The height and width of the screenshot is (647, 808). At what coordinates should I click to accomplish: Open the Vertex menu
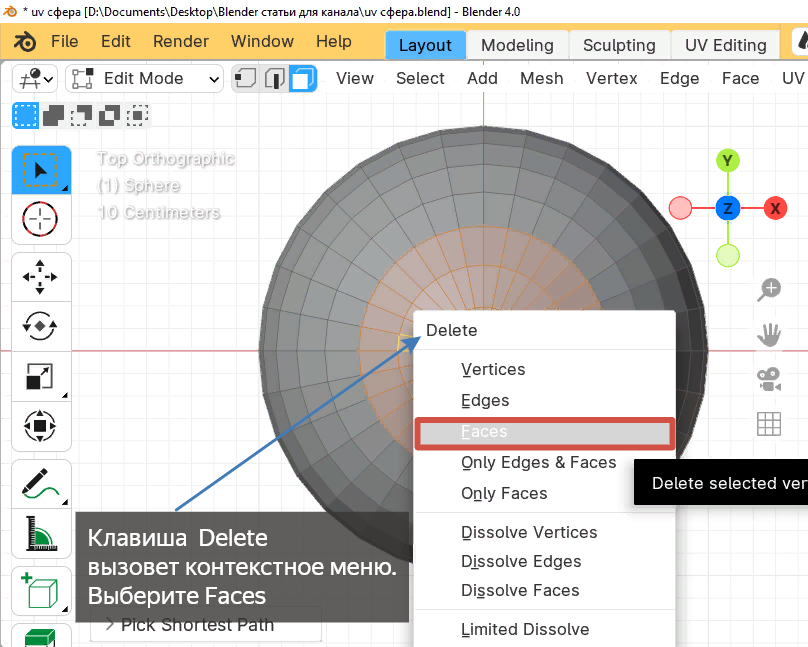pos(612,78)
